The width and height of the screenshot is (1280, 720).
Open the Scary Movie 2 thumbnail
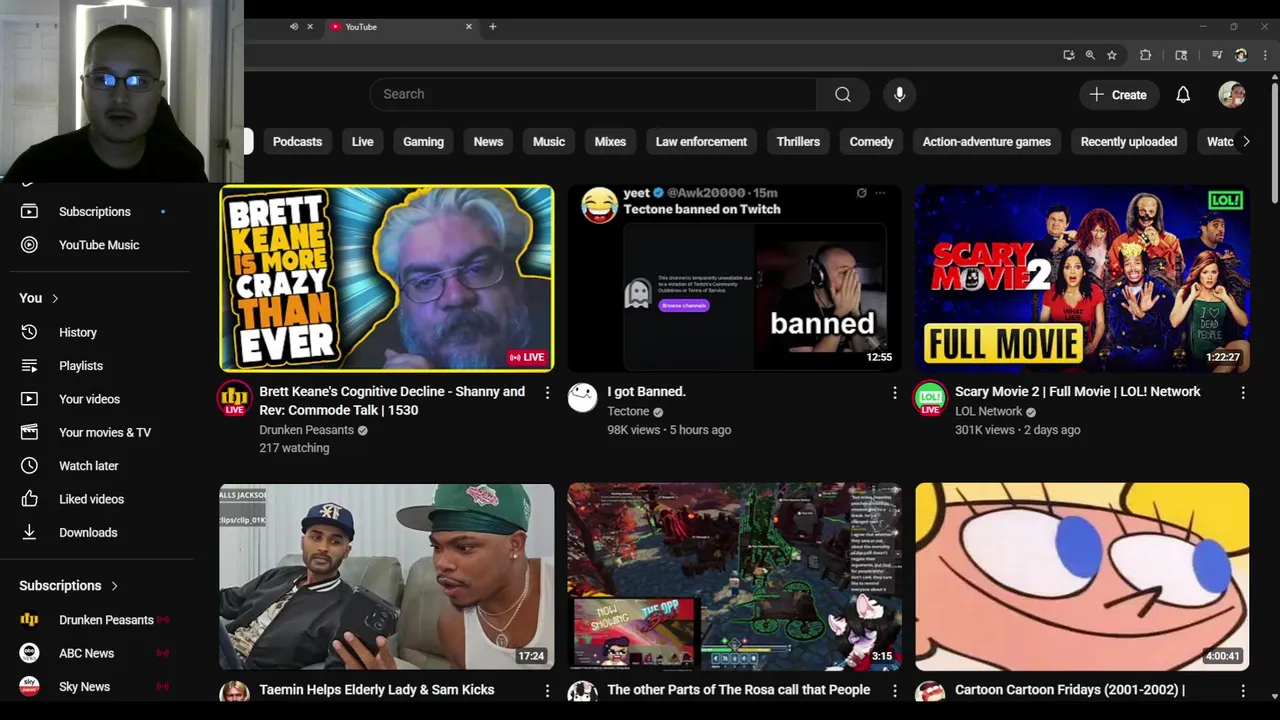pos(1082,278)
